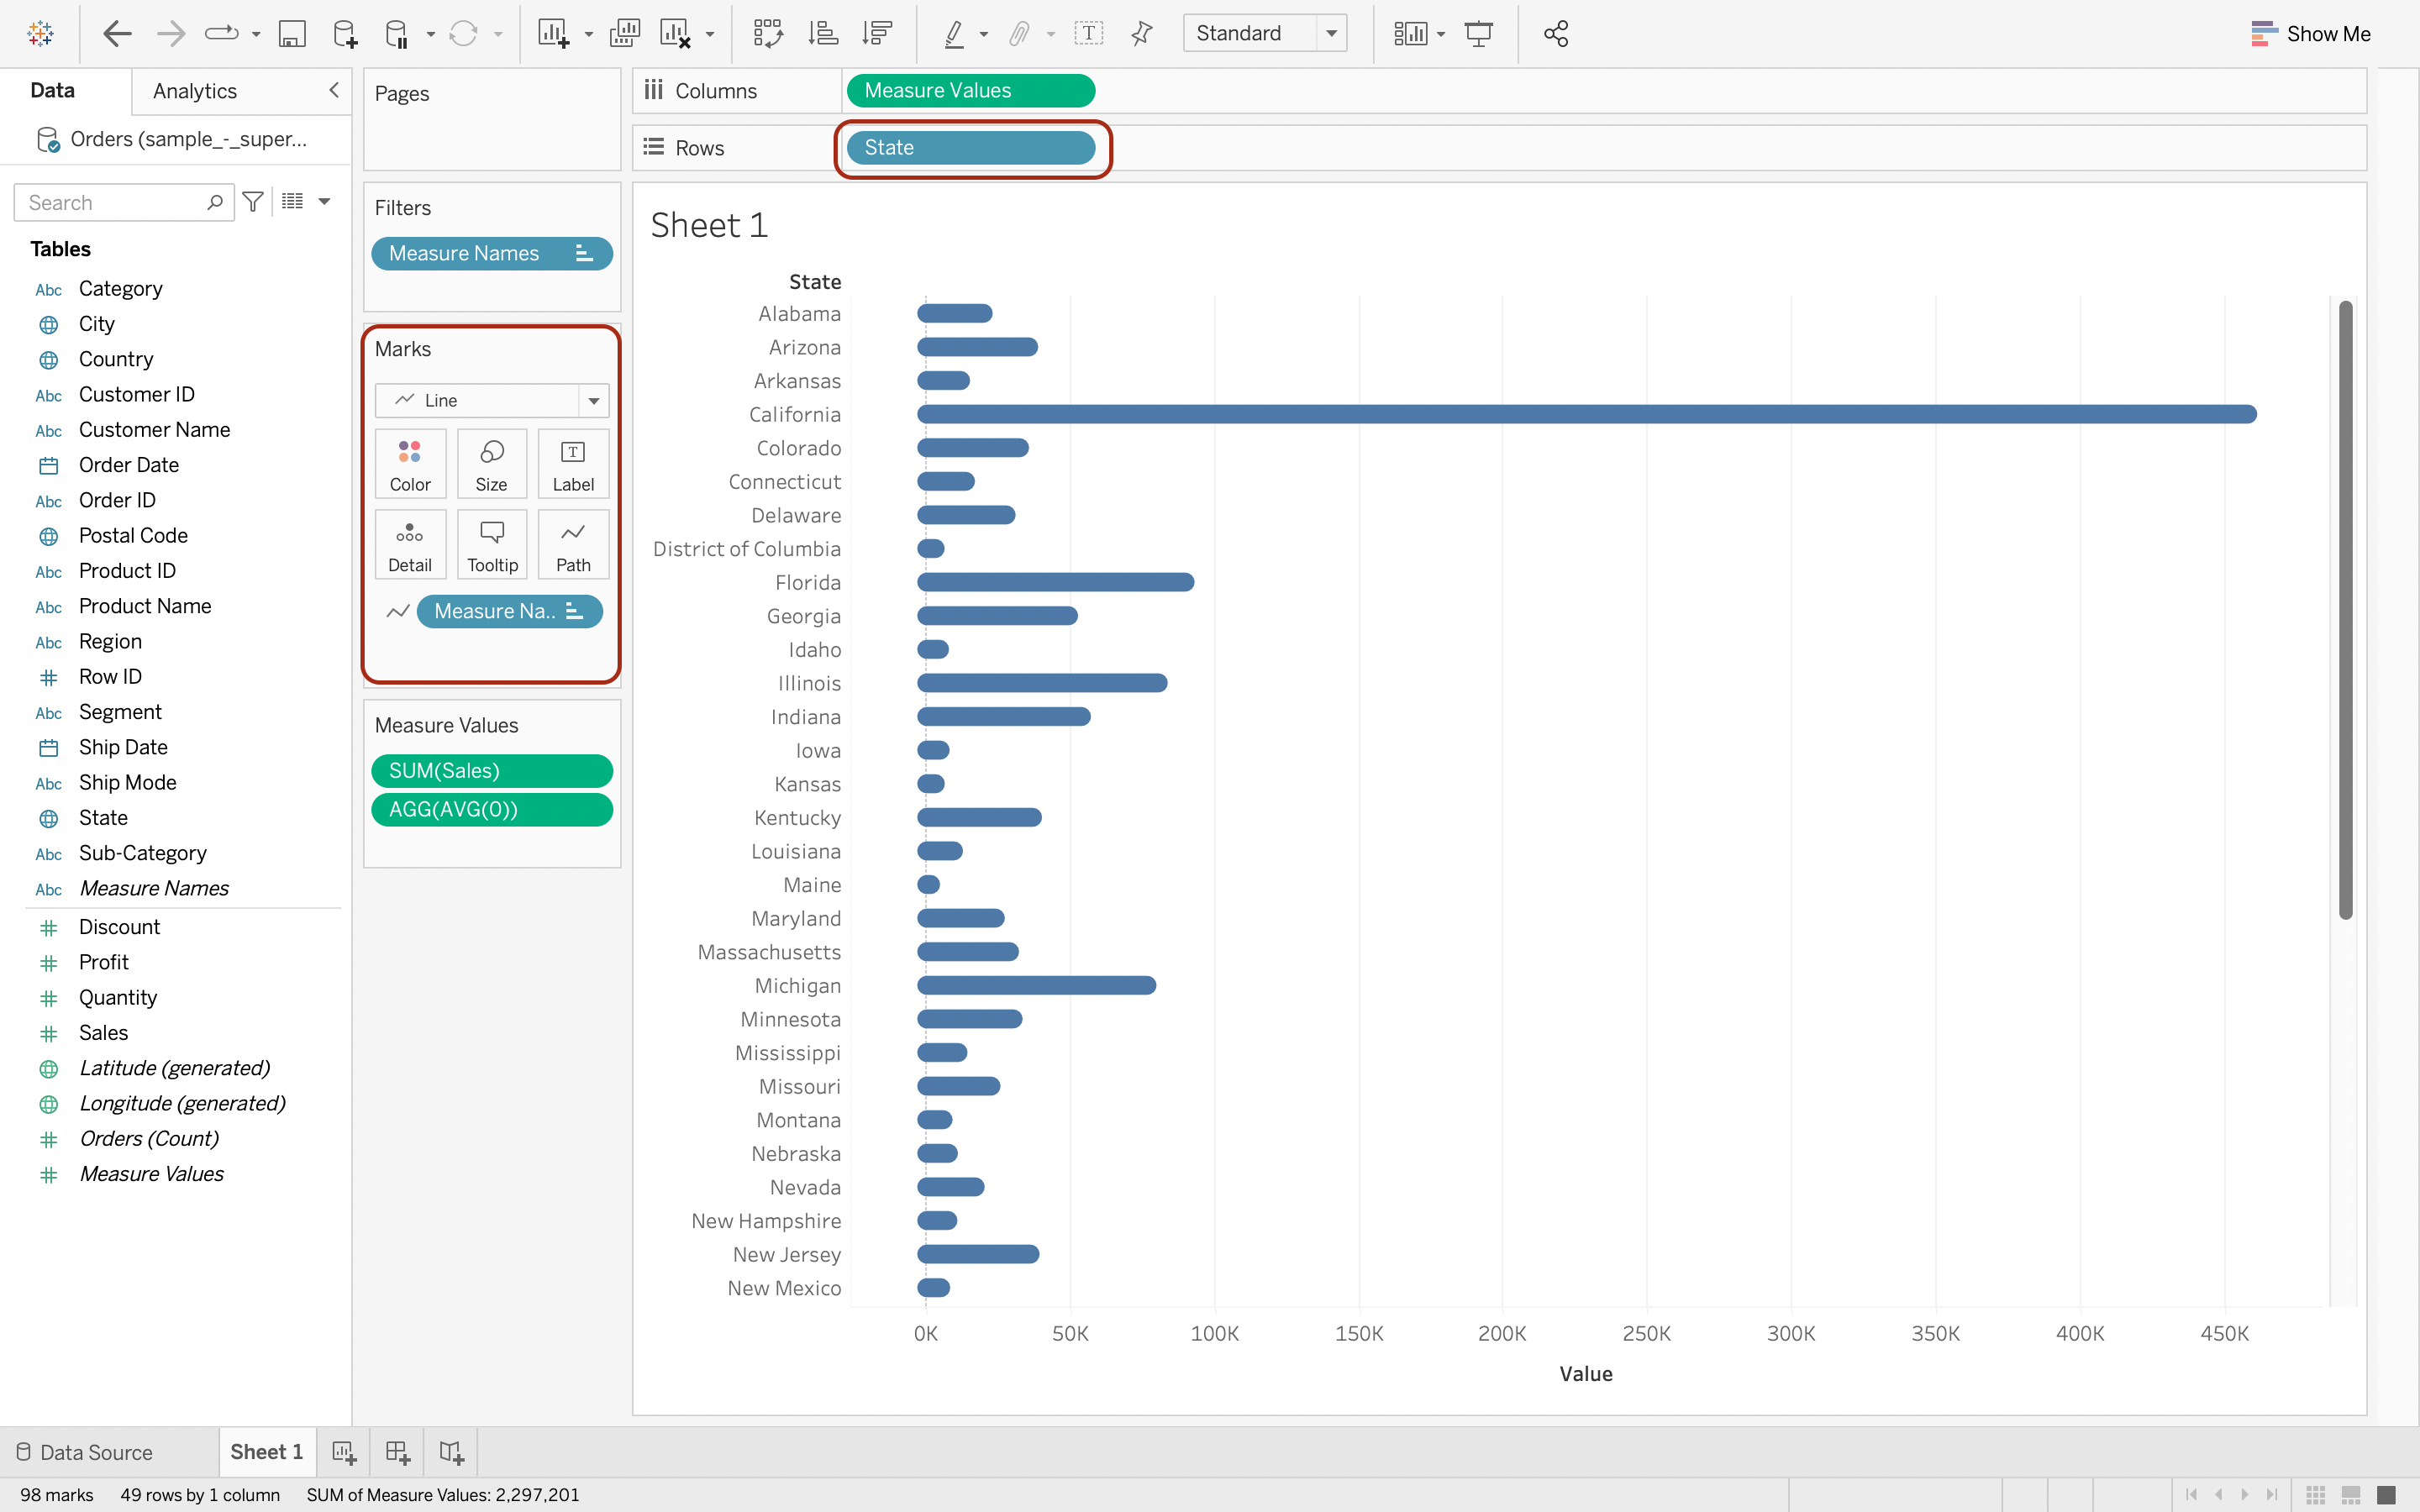The image size is (2420, 1512).
Task: Click the share workbook icon
Action: tap(1555, 34)
